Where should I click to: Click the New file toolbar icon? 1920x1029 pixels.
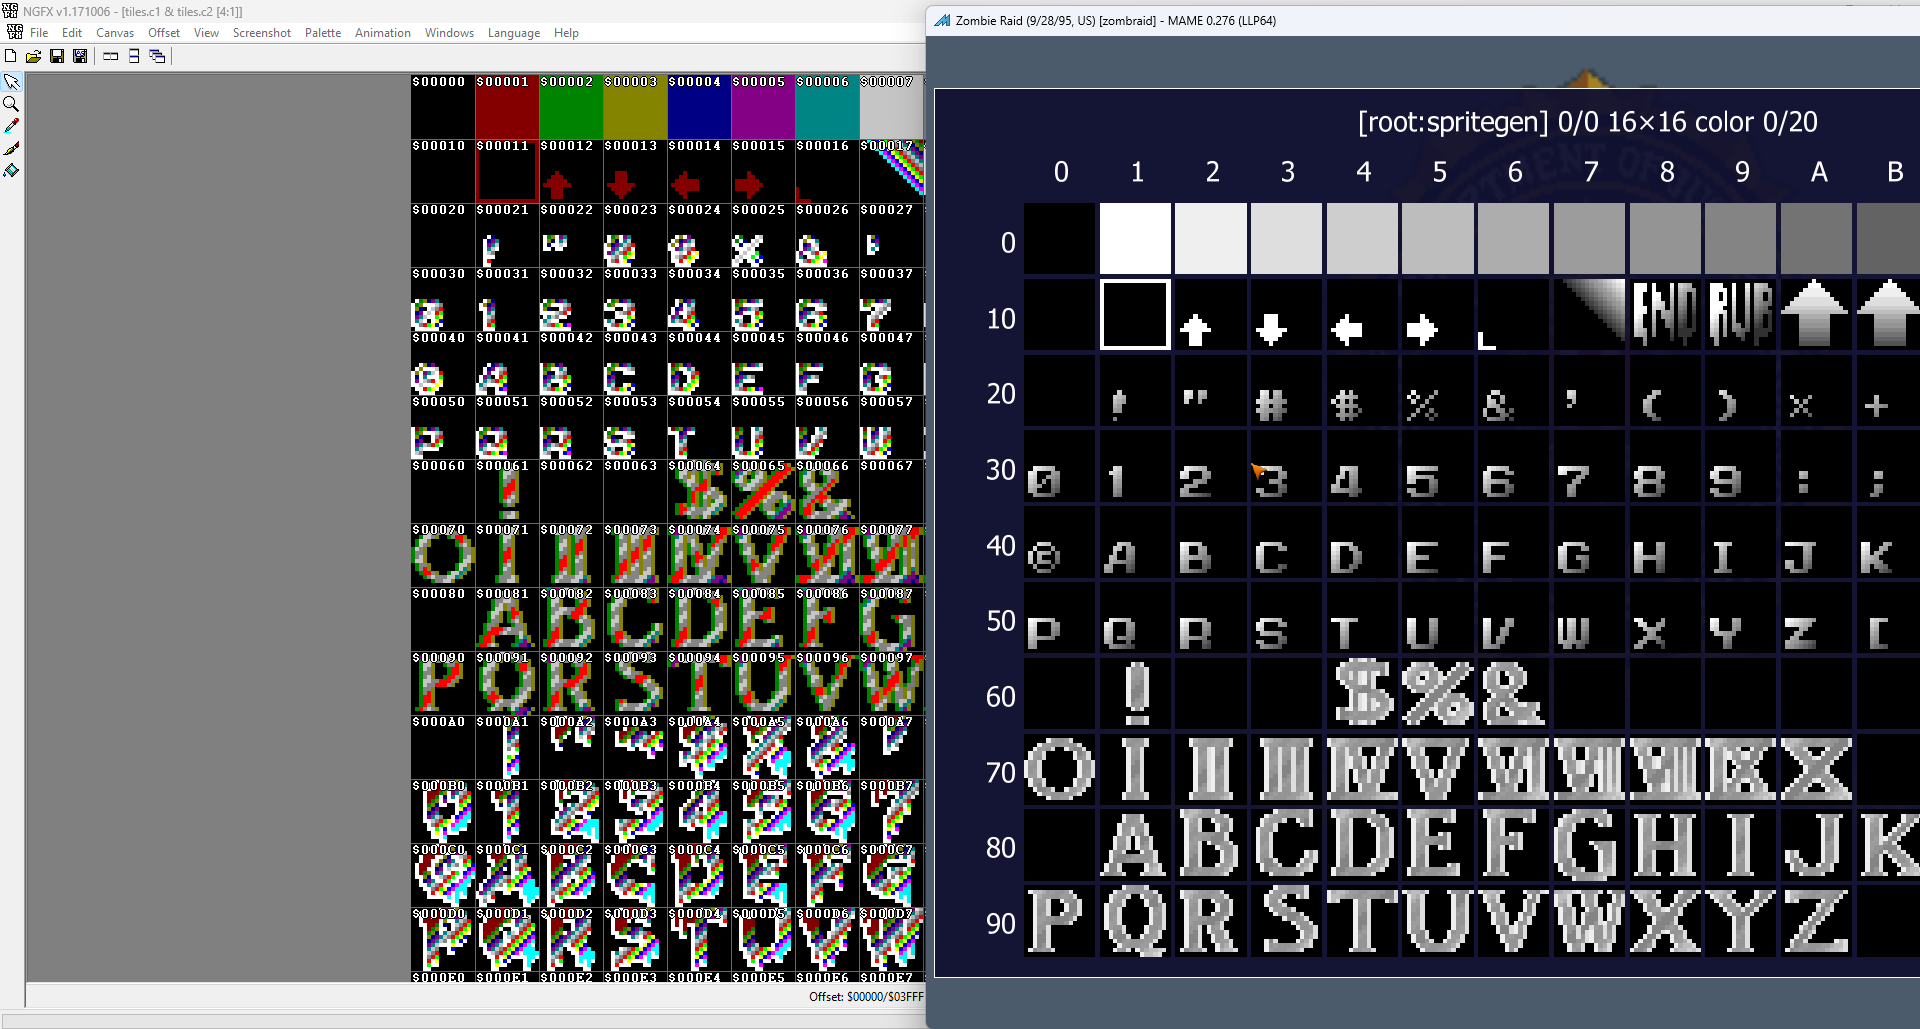(11, 57)
